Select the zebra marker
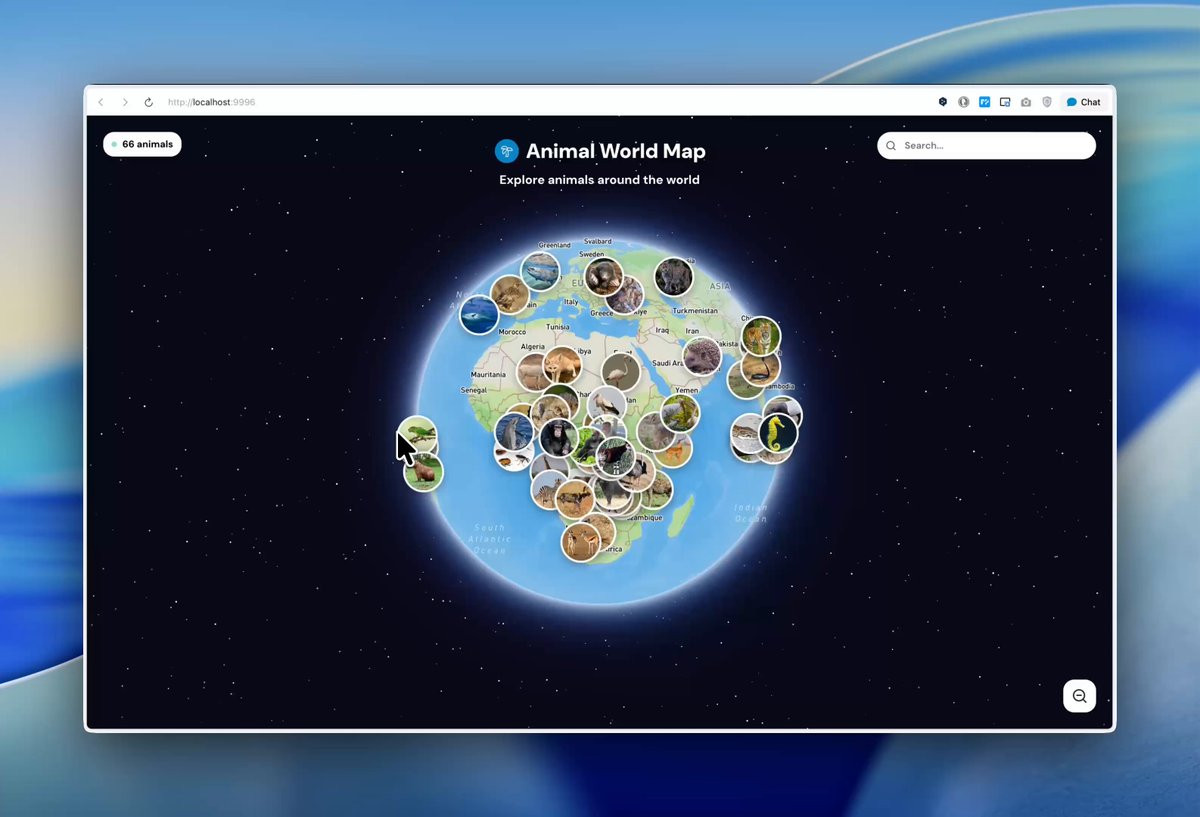This screenshot has height=817, width=1200. click(x=549, y=489)
